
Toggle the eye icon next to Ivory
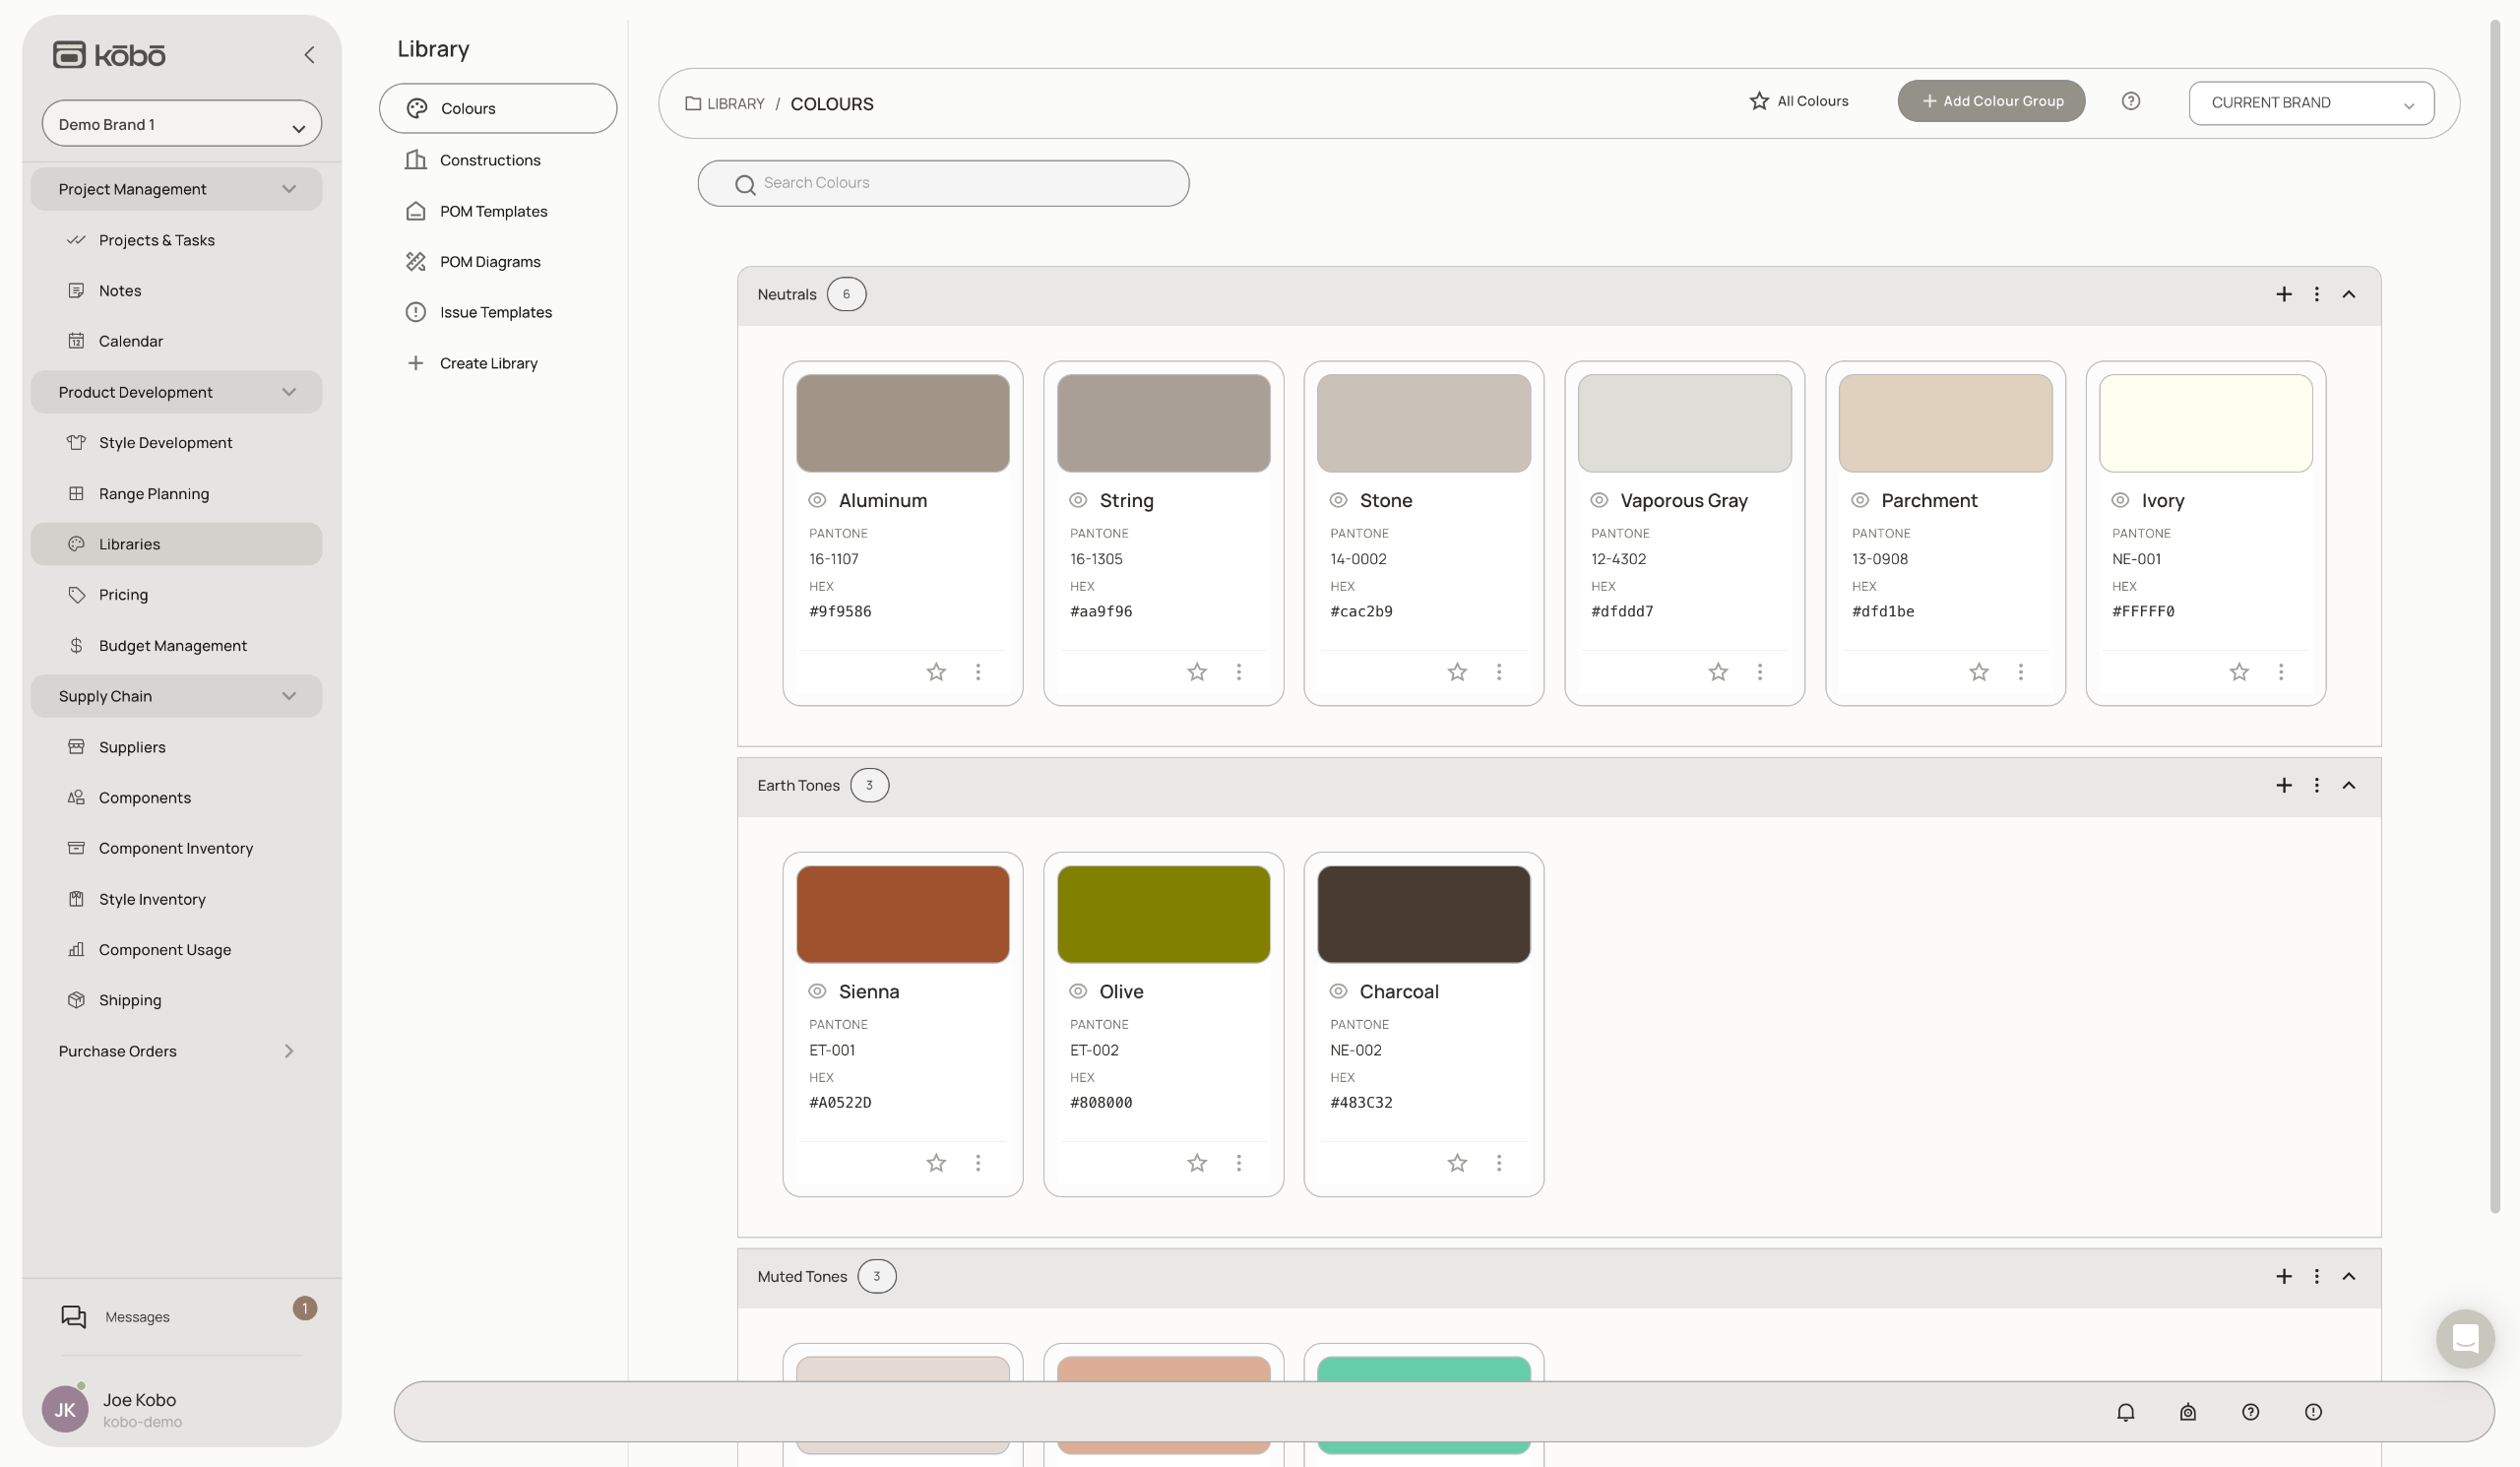click(2119, 500)
